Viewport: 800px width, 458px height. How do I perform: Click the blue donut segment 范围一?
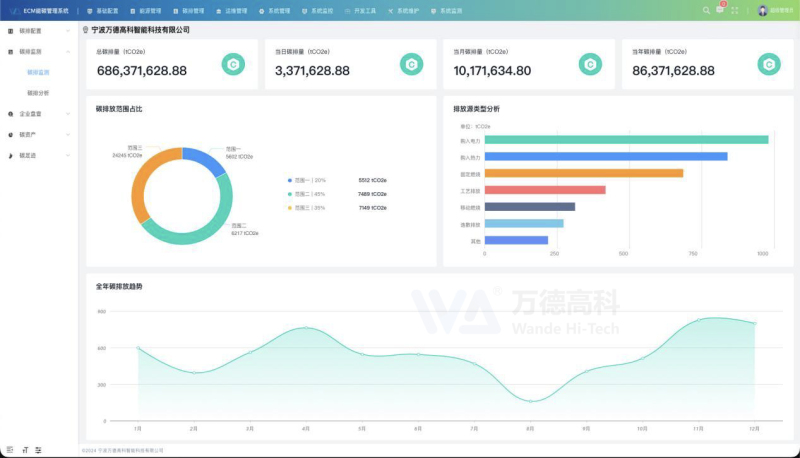click(x=206, y=159)
